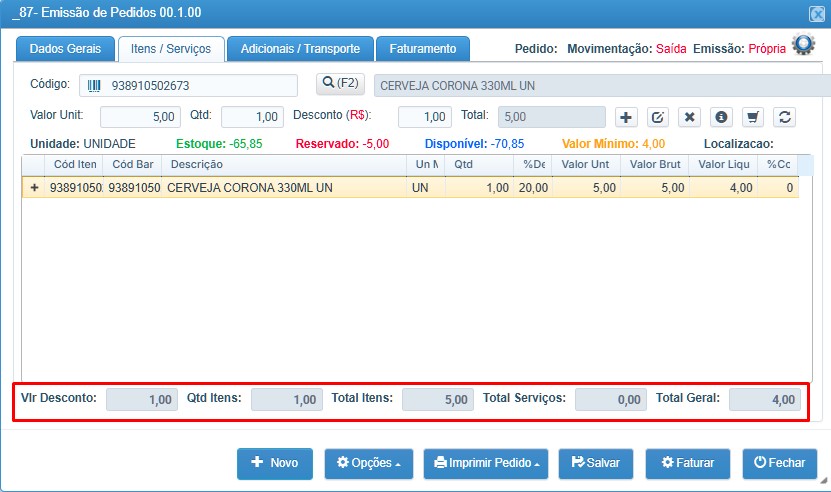The height and width of the screenshot is (492, 831).
Task: Click the Fechar button
Action: click(780, 463)
